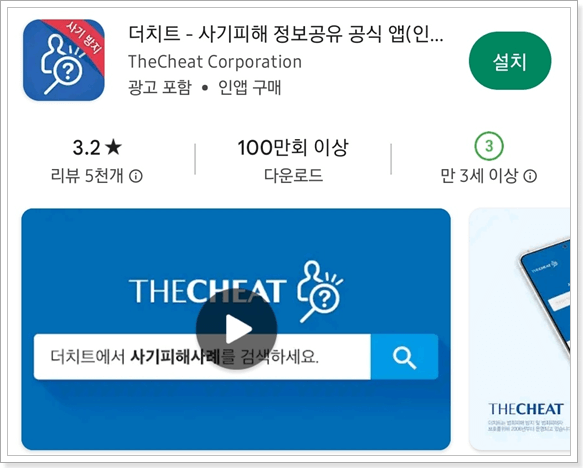
Task: Tap the 만 3세 이상 age label
Action: pos(479,176)
